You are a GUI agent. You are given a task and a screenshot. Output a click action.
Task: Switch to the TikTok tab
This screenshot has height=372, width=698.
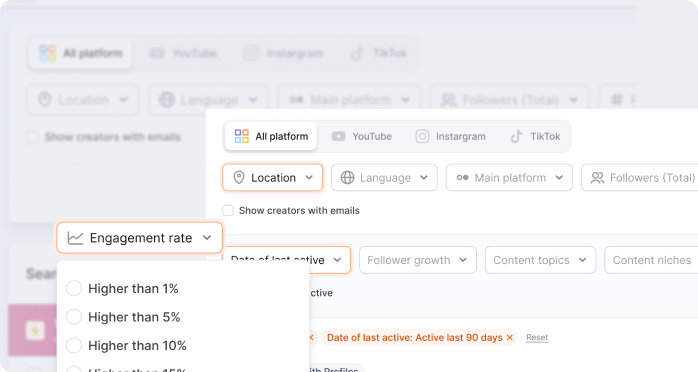pos(535,136)
